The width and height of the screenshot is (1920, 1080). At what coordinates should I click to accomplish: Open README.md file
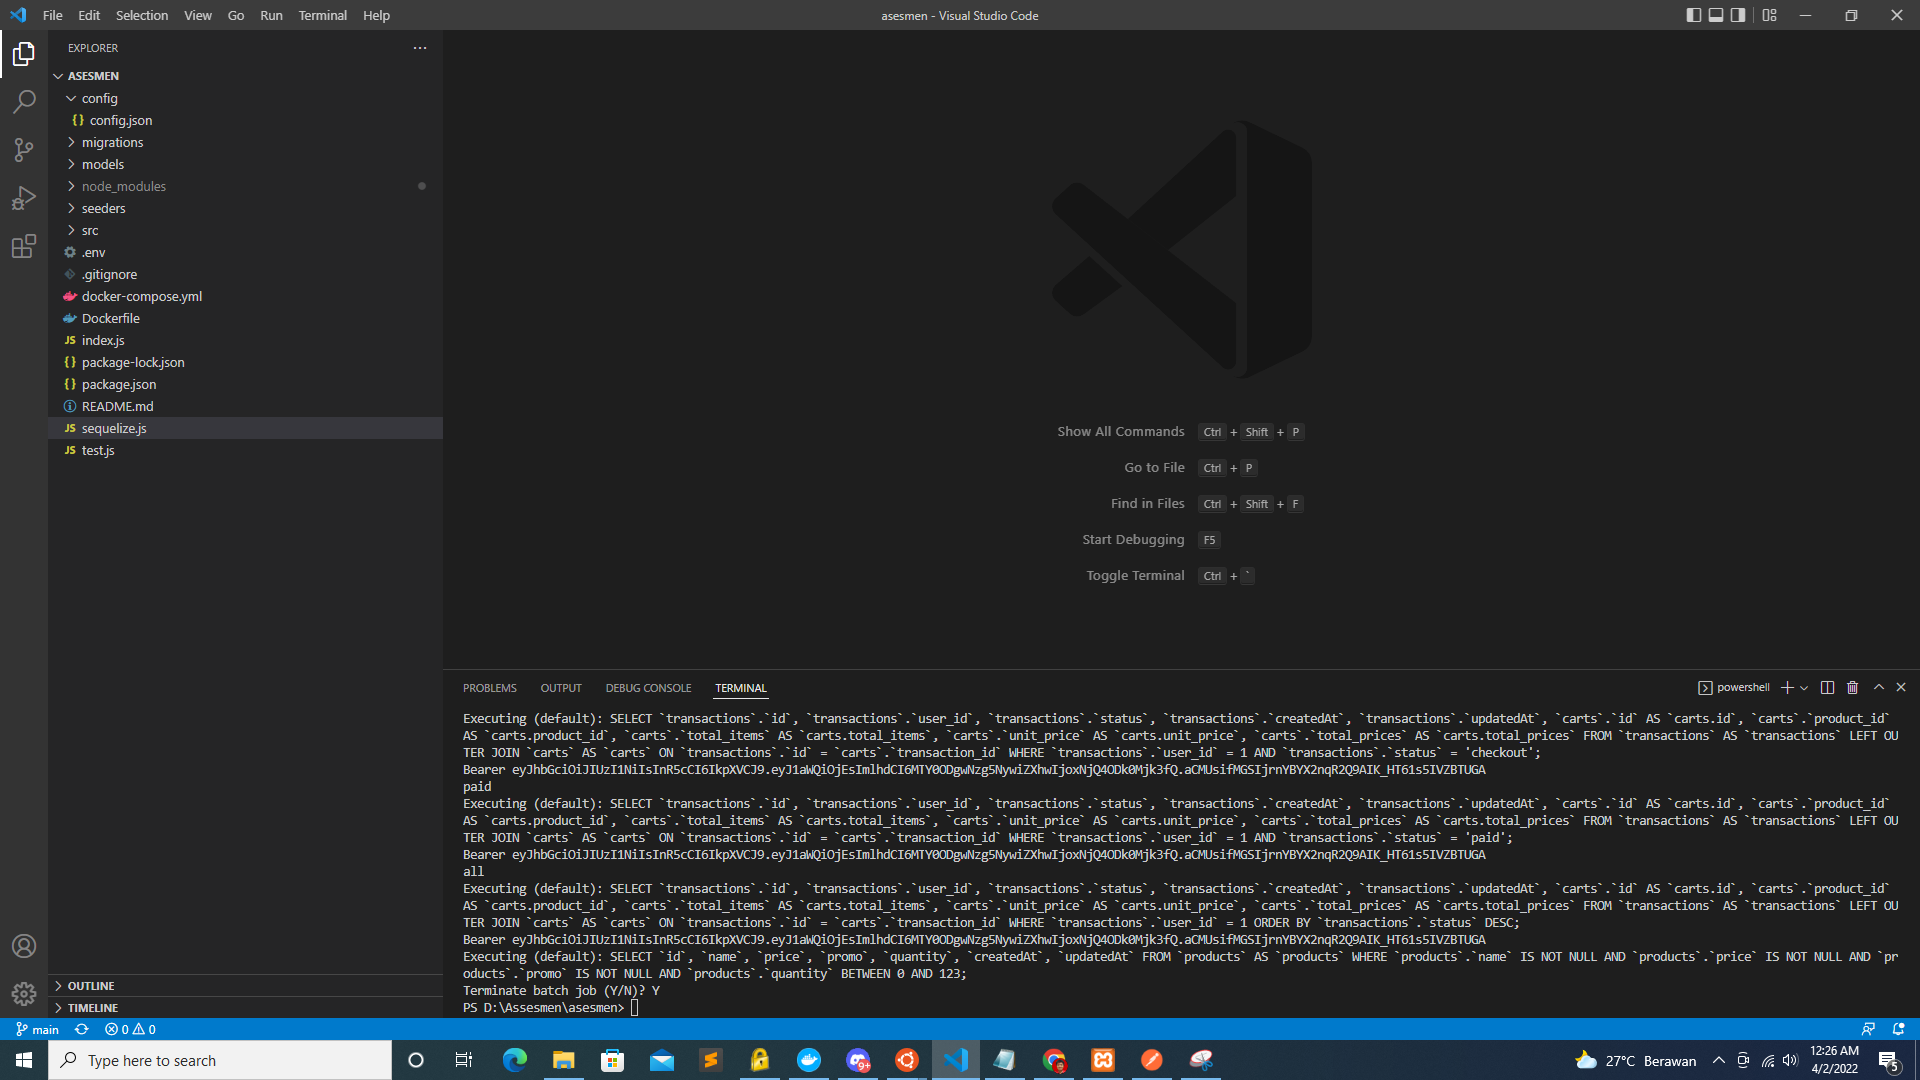tap(245, 406)
